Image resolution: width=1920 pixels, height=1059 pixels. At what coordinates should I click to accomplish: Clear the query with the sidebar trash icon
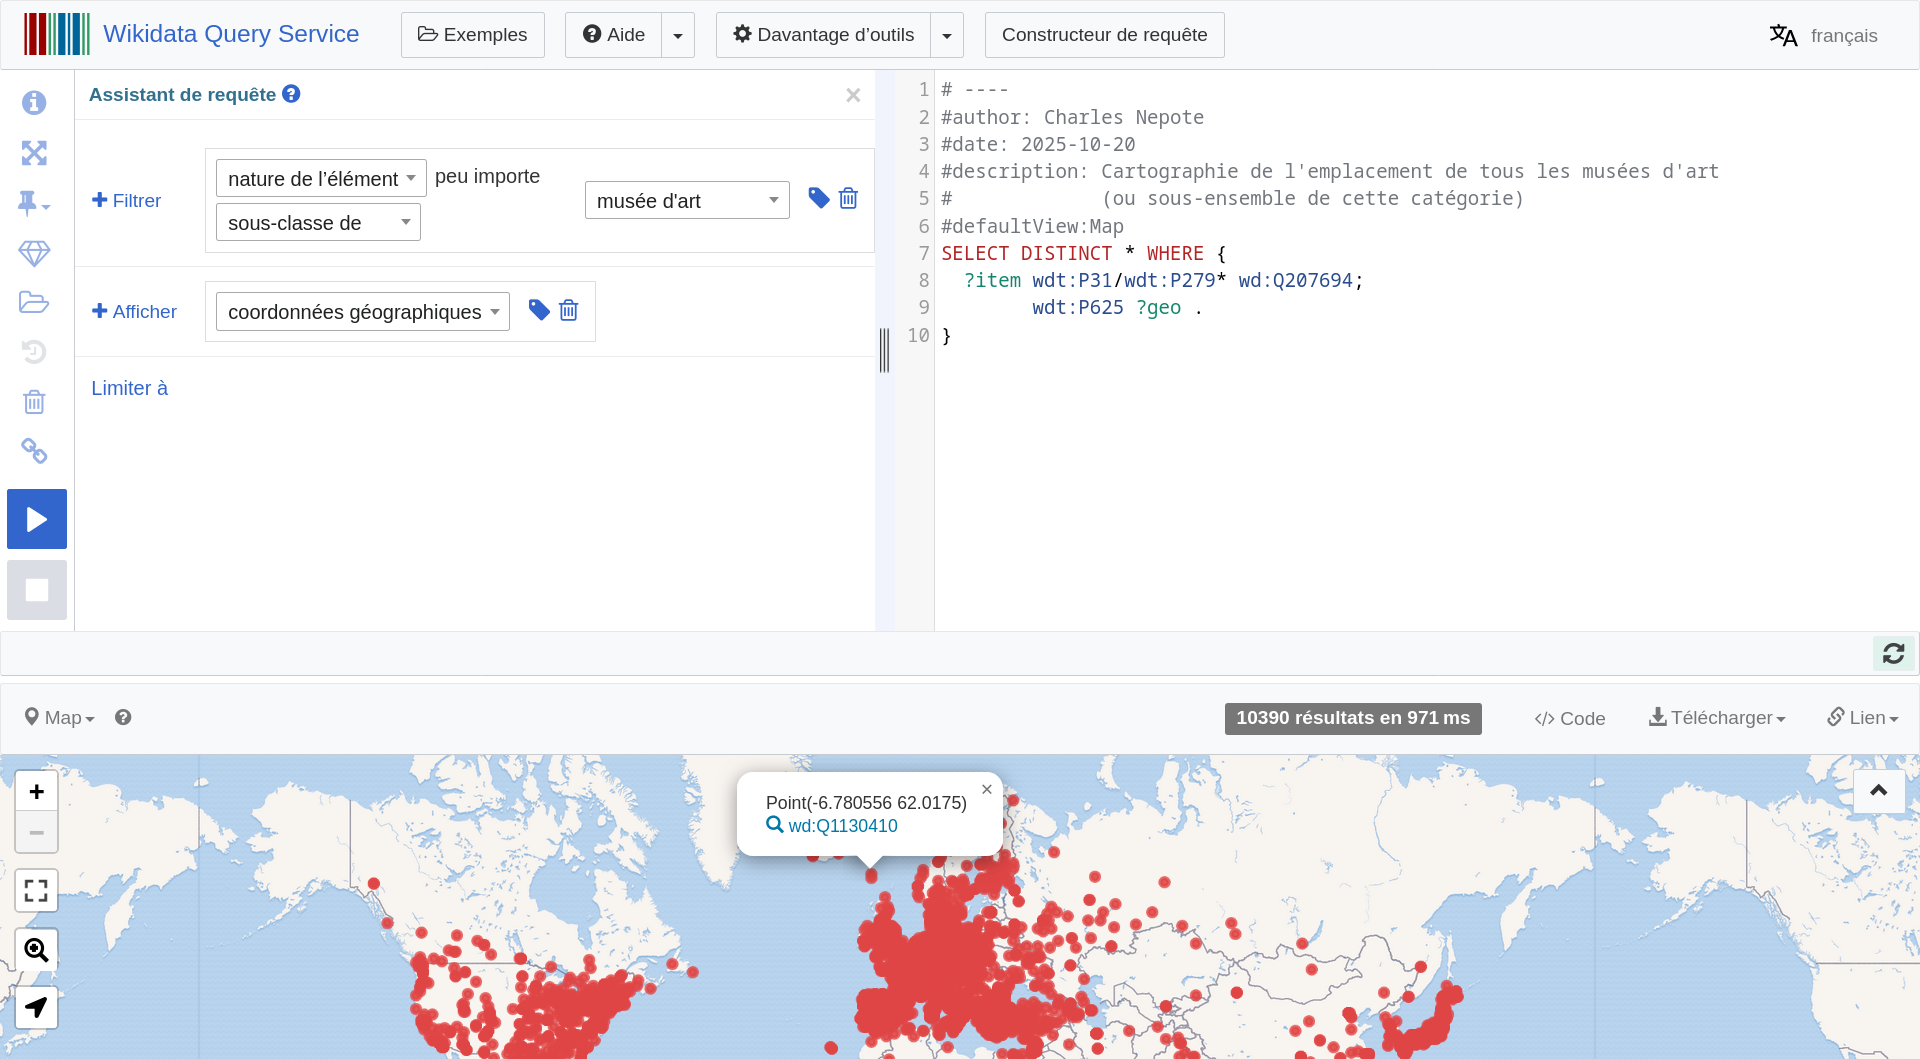click(x=34, y=402)
